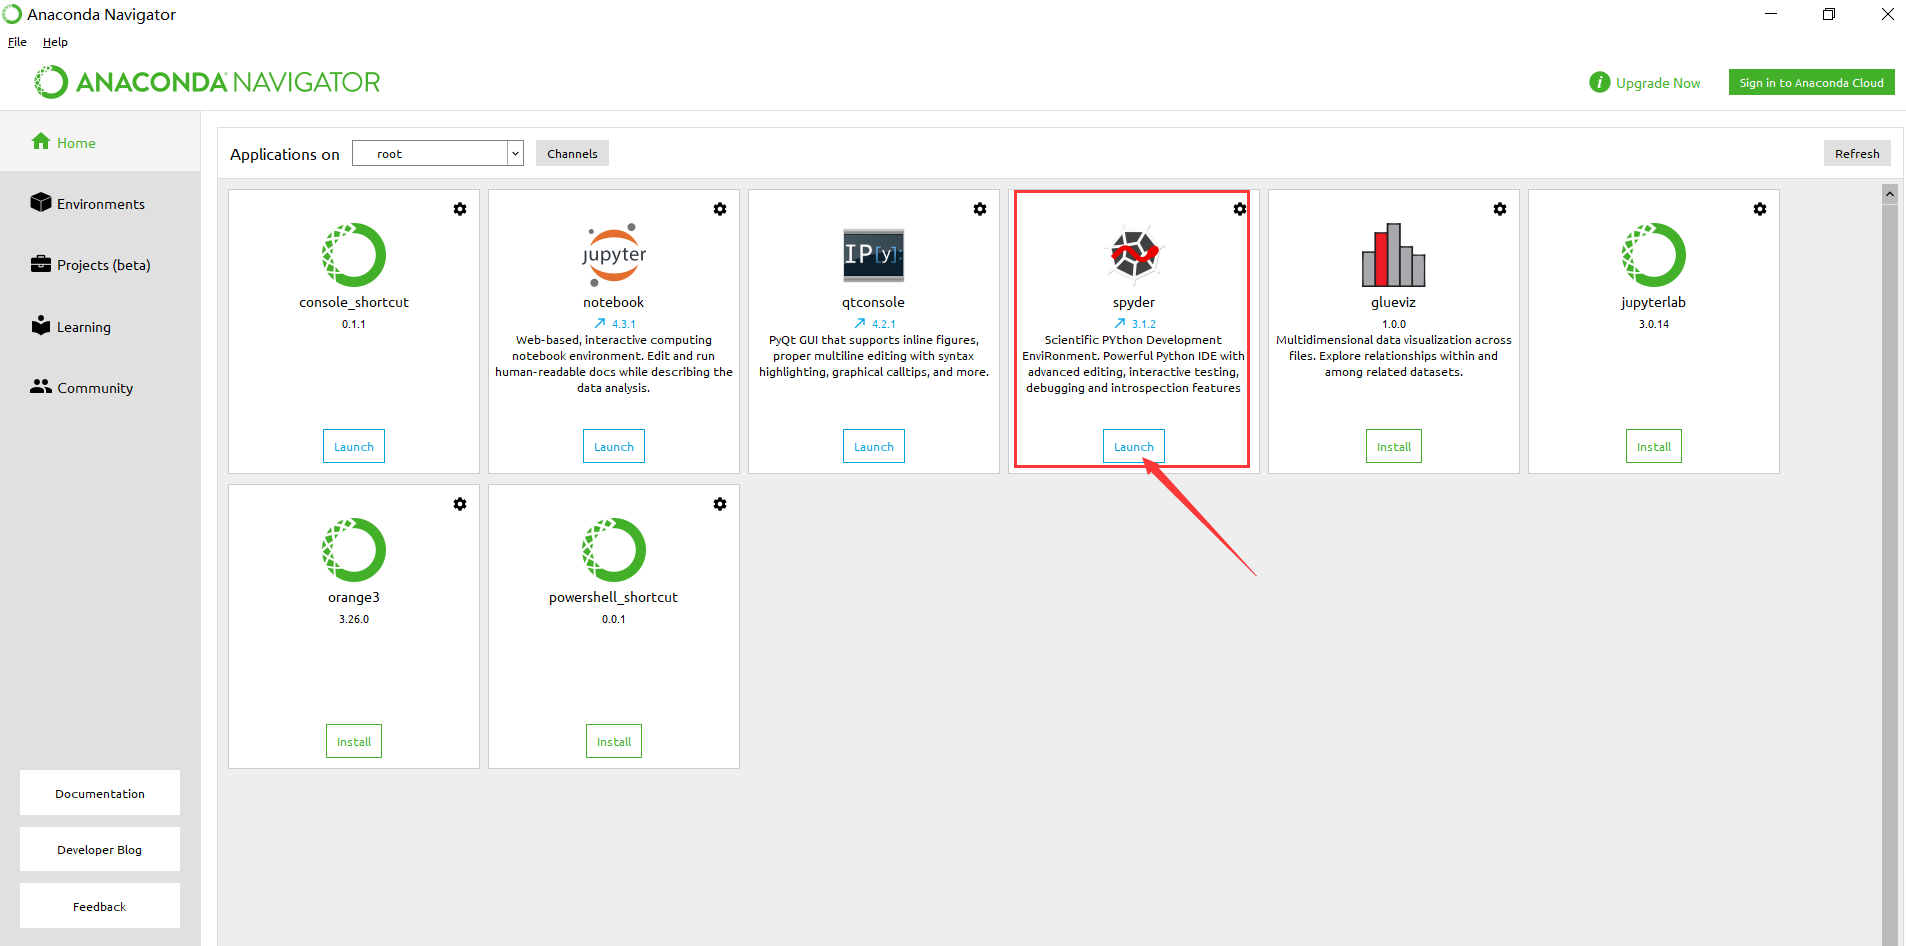The width and height of the screenshot is (1906, 946).
Task: Open settings gear on notebook card
Action: (720, 209)
